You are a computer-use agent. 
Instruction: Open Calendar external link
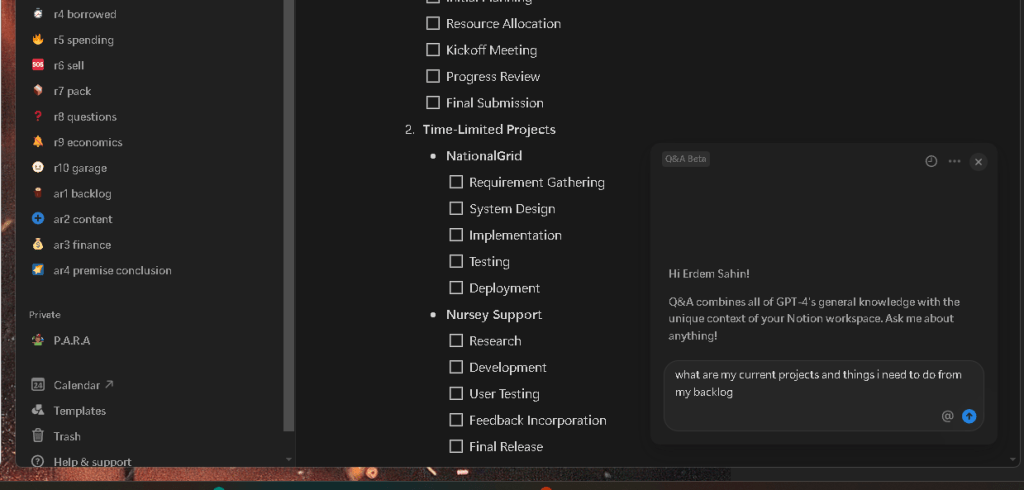(84, 385)
